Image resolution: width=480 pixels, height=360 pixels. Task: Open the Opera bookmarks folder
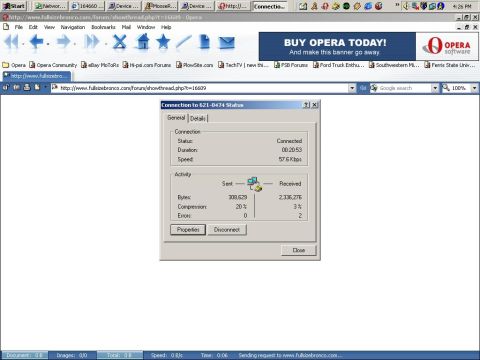pos(14,65)
